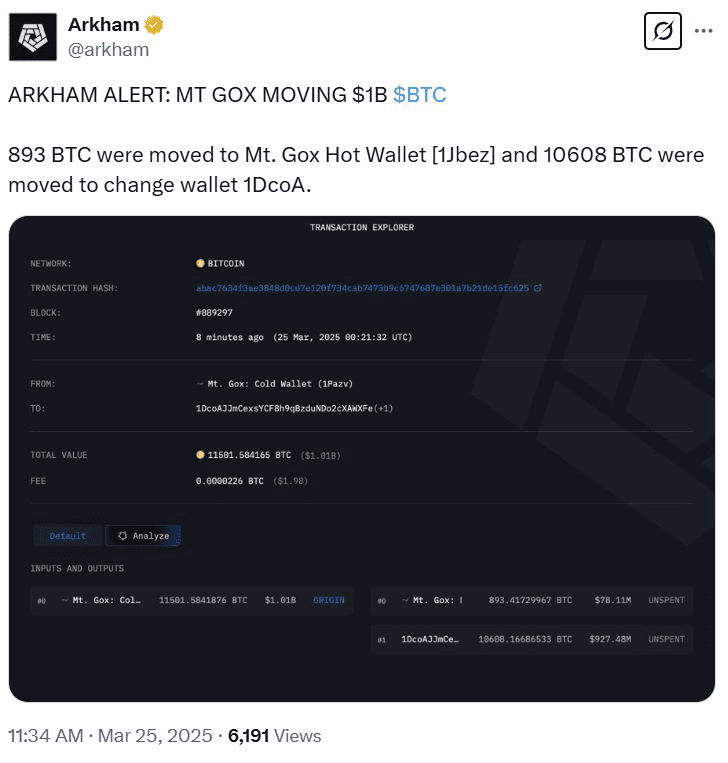Click the 1DcoAJJmCe output row #1

pos(532,639)
